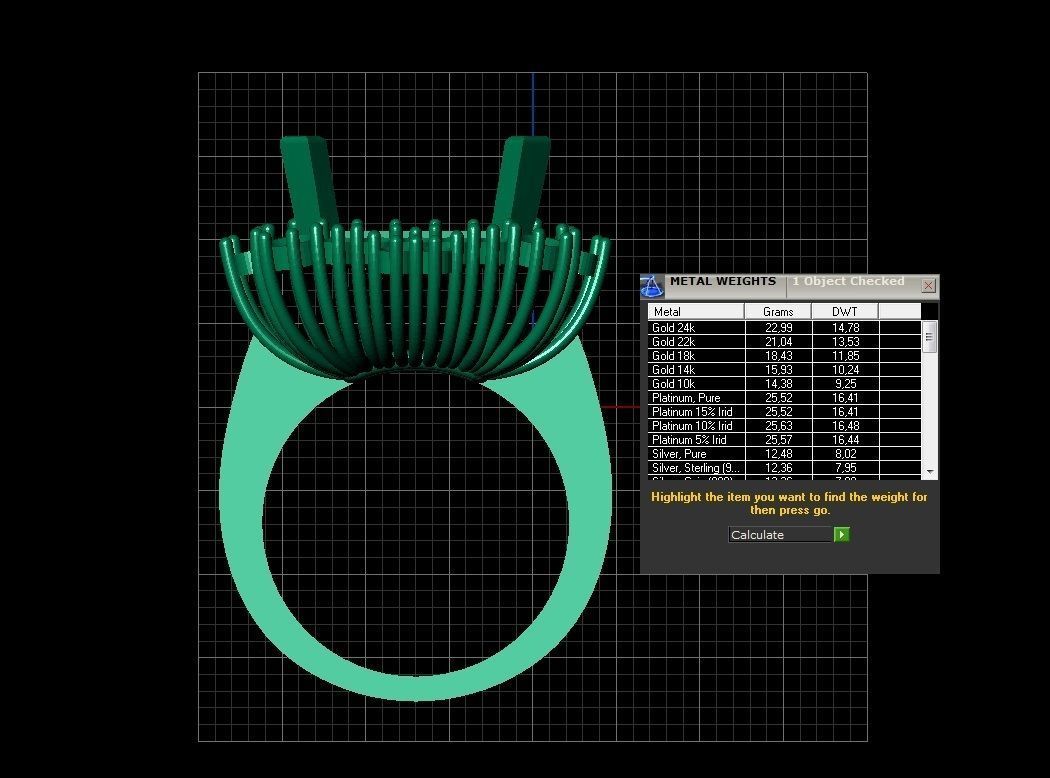
Task: Click Platinum, Pure grams value 25,52
Action: (779, 398)
